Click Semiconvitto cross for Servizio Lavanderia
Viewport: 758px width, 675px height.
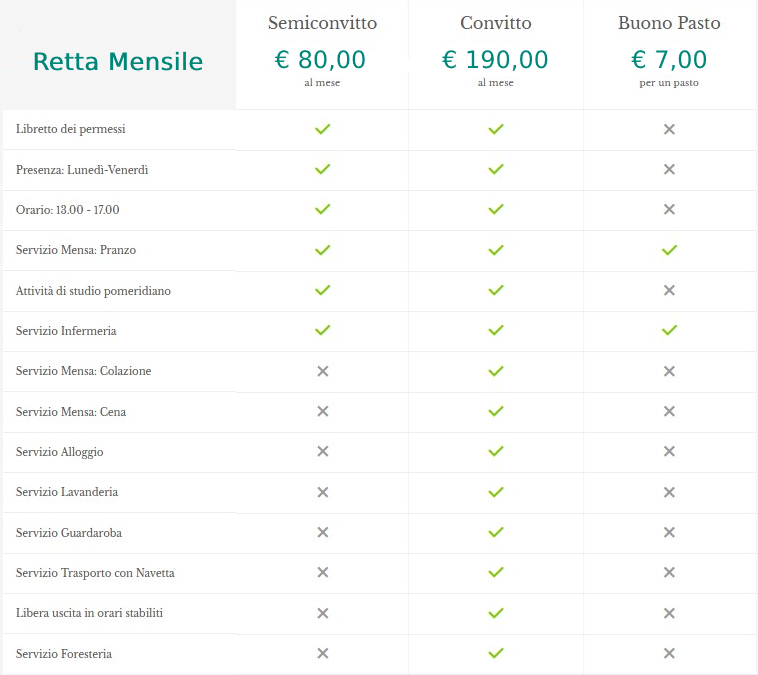click(x=322, y=492)
